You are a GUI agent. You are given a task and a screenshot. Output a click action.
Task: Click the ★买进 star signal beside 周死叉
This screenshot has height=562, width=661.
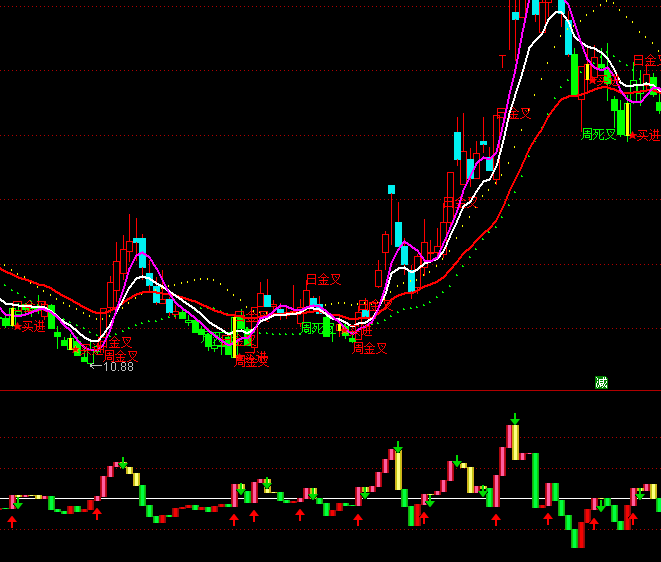pyautogui.click(x=644, y=135)
